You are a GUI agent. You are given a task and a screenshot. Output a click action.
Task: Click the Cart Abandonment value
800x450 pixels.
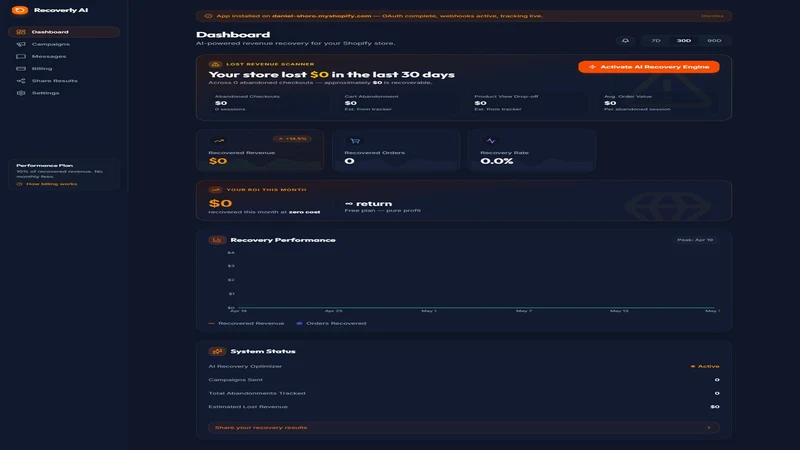click(351, 103)
